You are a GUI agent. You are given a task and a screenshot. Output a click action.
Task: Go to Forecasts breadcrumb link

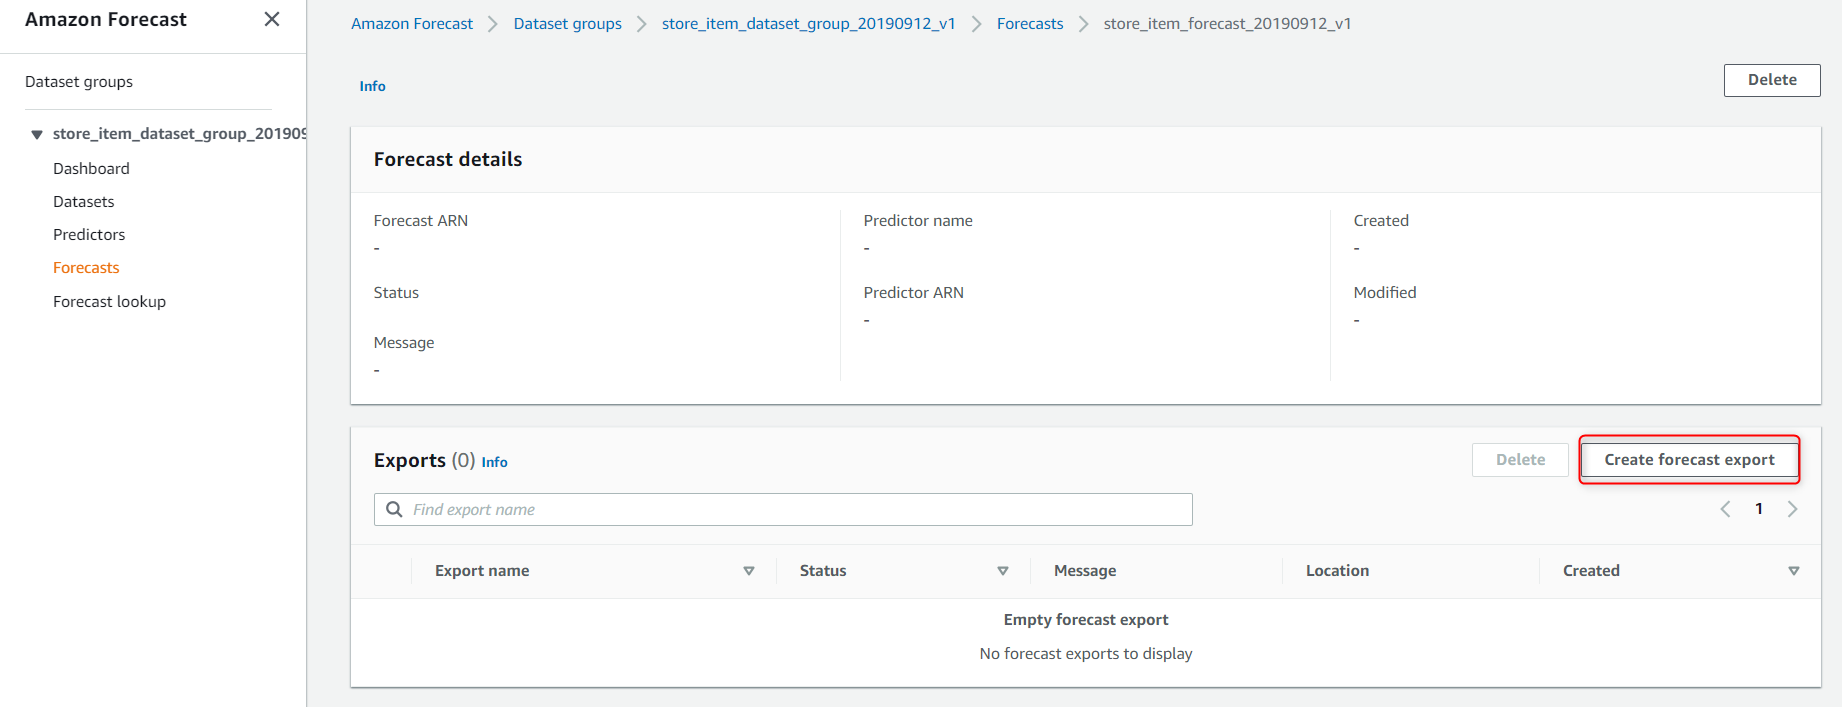1030,23
